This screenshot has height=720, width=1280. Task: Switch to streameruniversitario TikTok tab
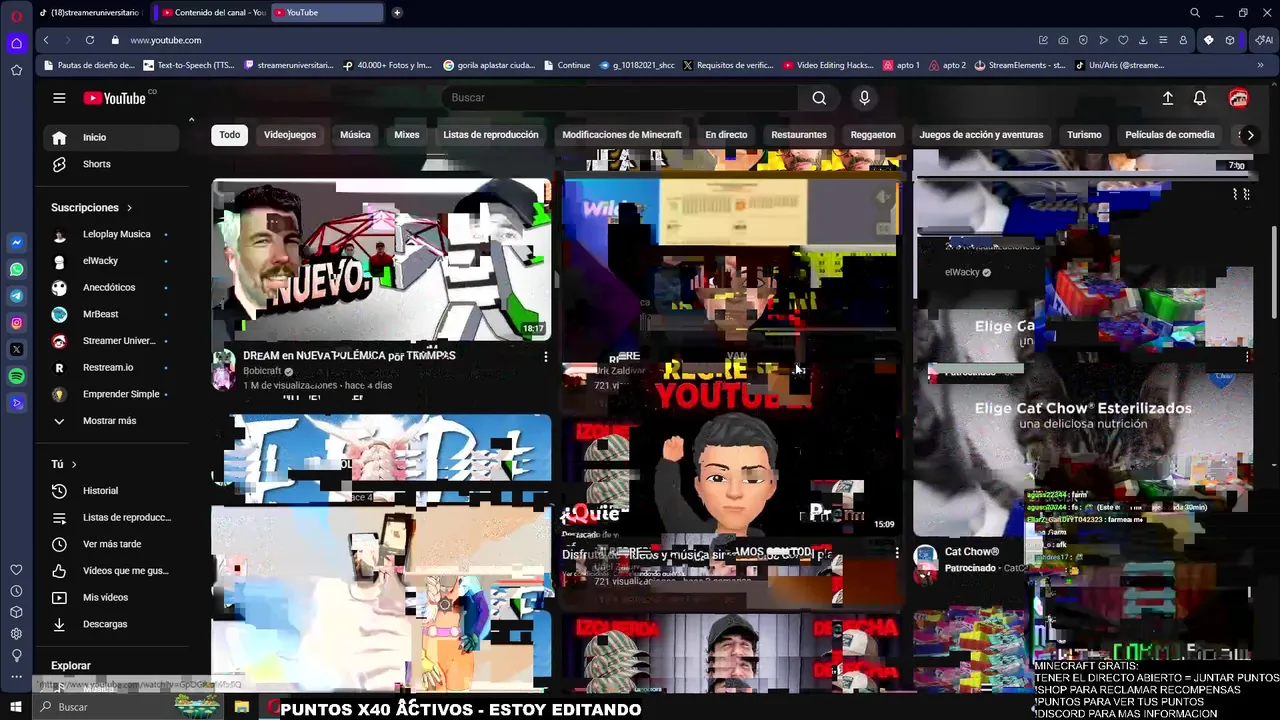click(89, 13)
